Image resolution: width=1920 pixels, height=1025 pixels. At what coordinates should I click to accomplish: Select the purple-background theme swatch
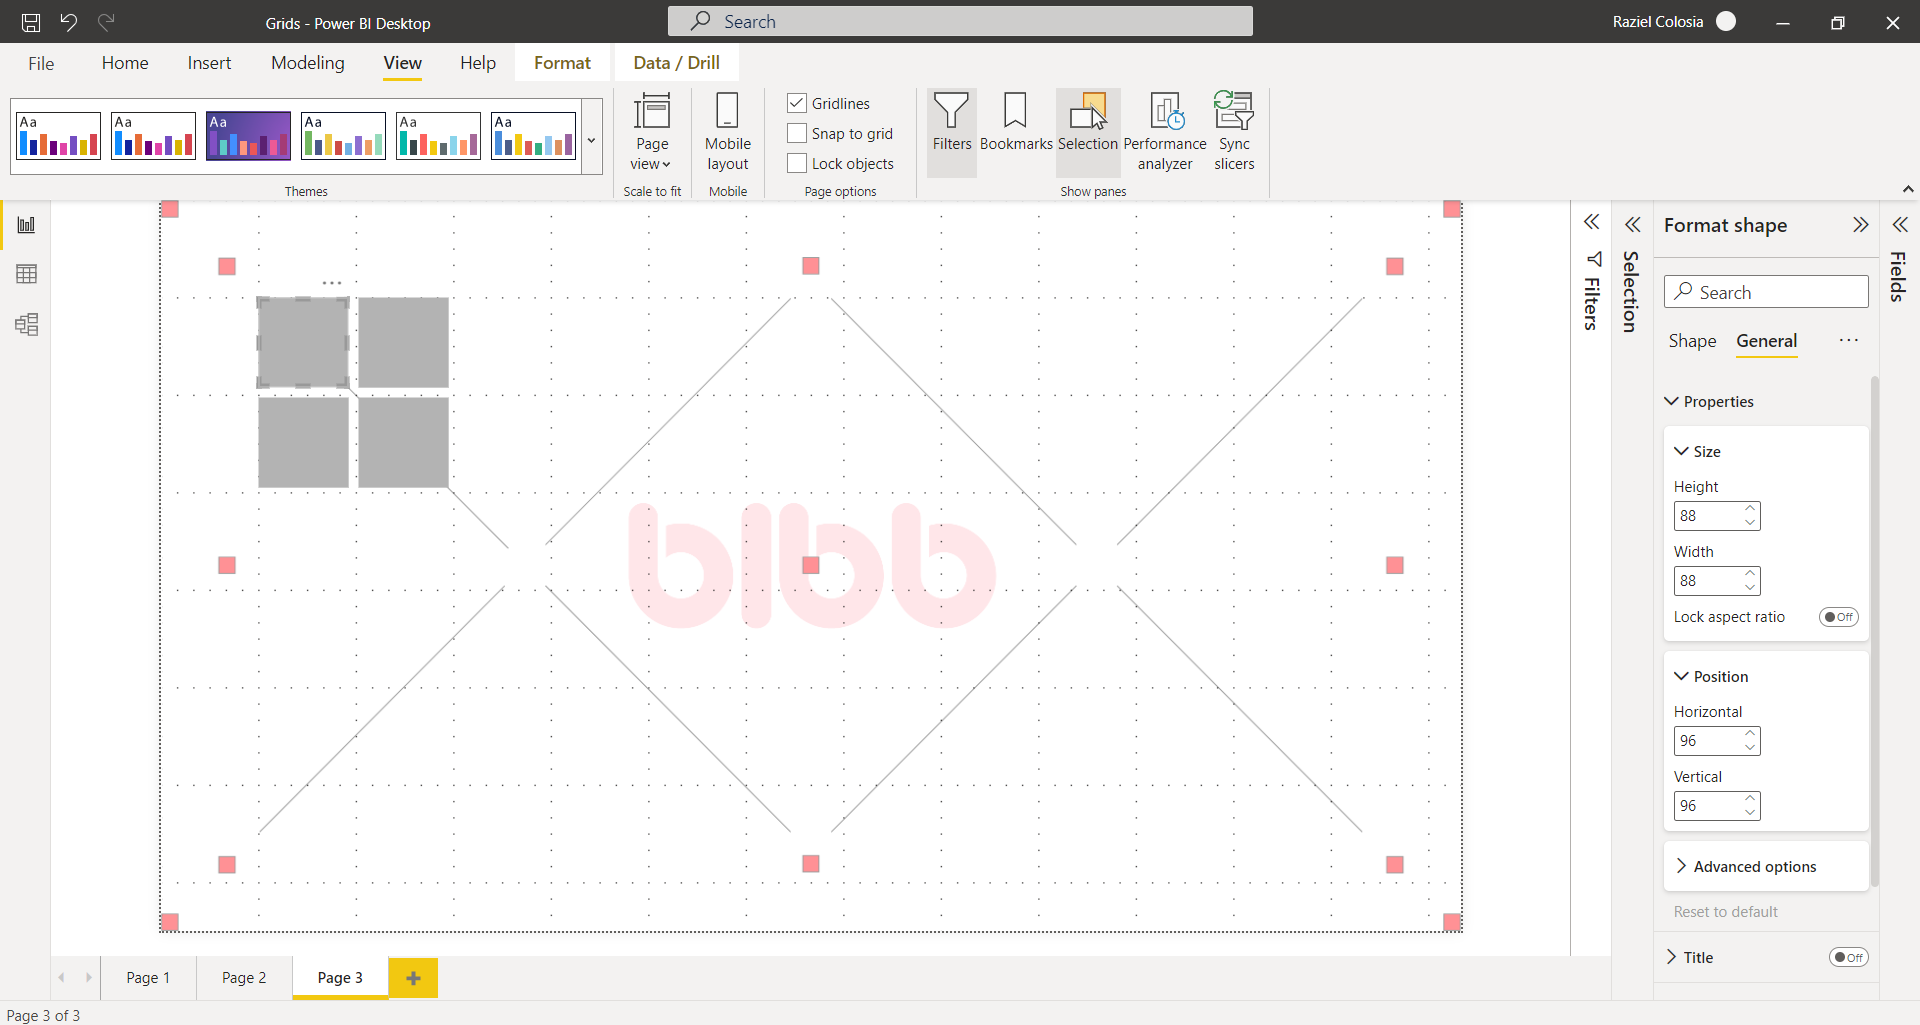pos(248,135)
